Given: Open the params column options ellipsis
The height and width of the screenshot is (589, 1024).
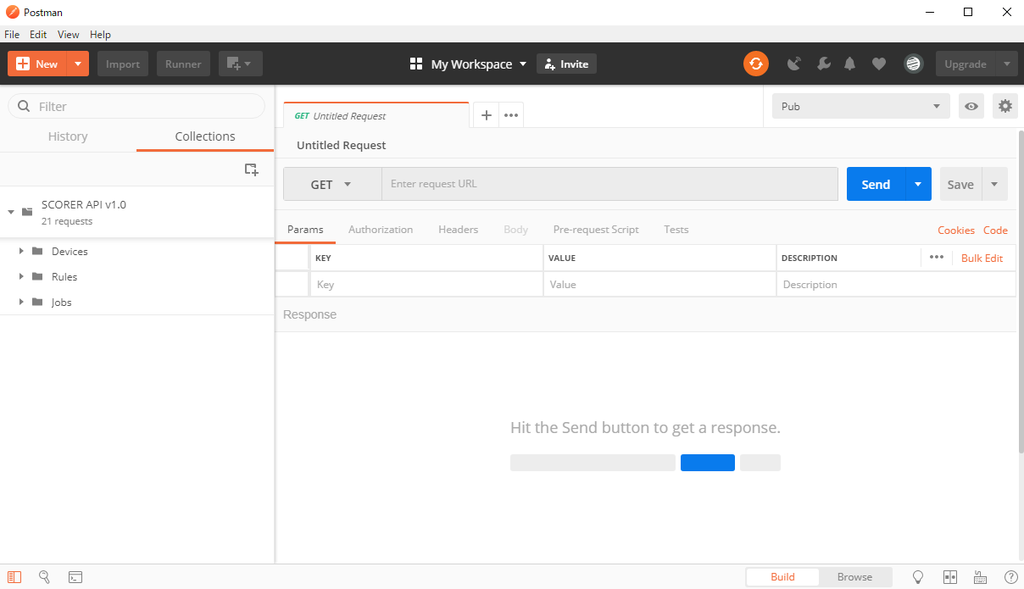Looking at the screenshot, I should [936, 257].
